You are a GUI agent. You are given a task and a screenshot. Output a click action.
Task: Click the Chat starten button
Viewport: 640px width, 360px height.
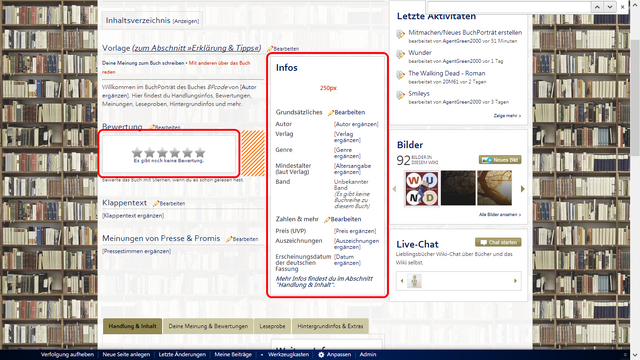pyautogui.click(x=498, y=242)
